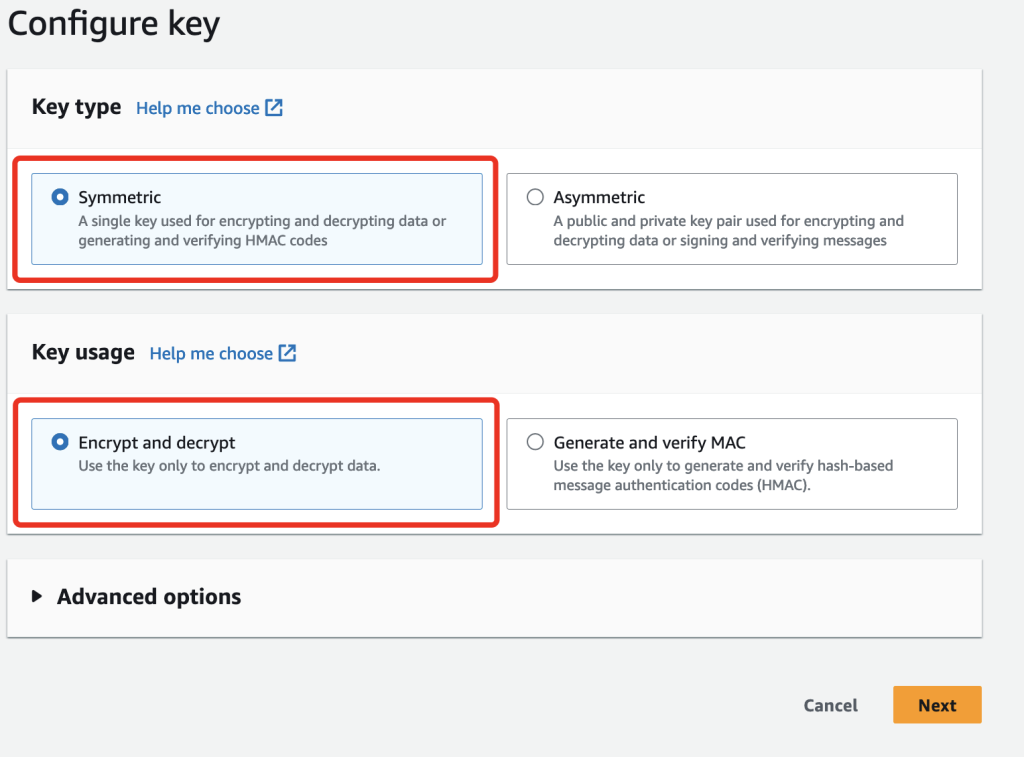The width and height of the screenshot is (1024, 757).
Task: Click the 'Advanced options' section title
Action: pyautogui.click(x=149, y=597)
